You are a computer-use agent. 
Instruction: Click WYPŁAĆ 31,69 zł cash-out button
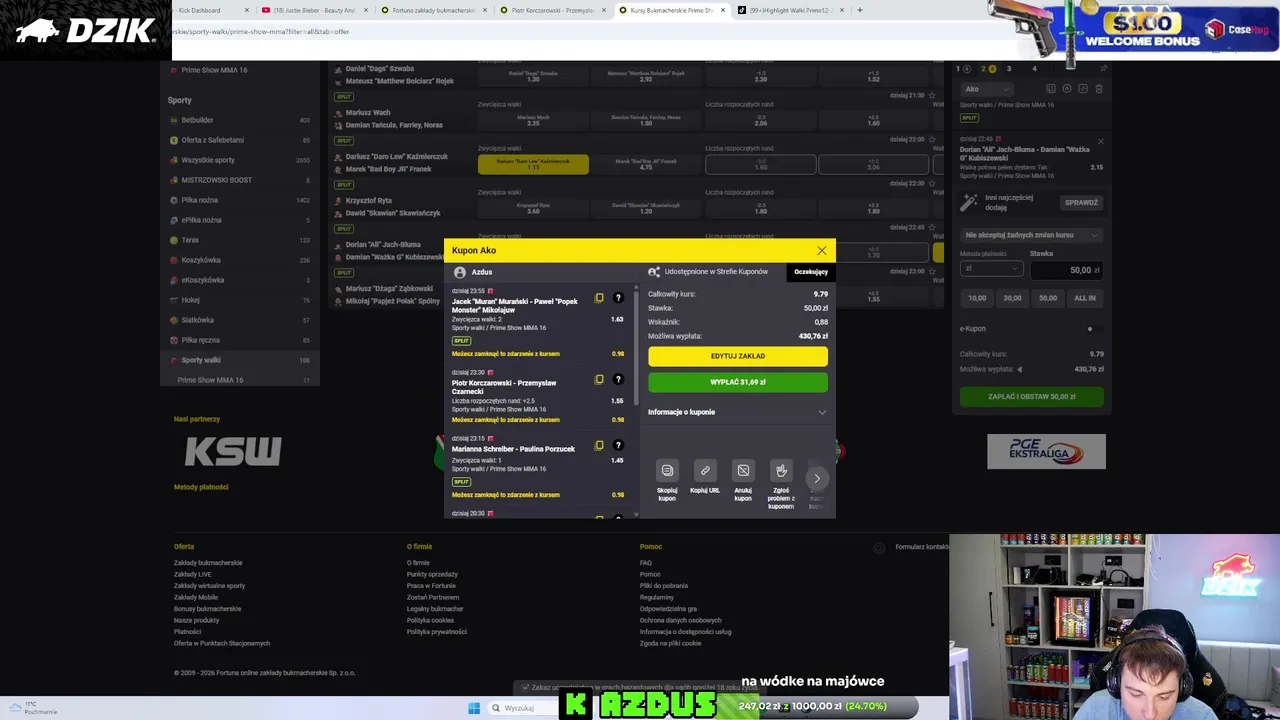point(738,382)
